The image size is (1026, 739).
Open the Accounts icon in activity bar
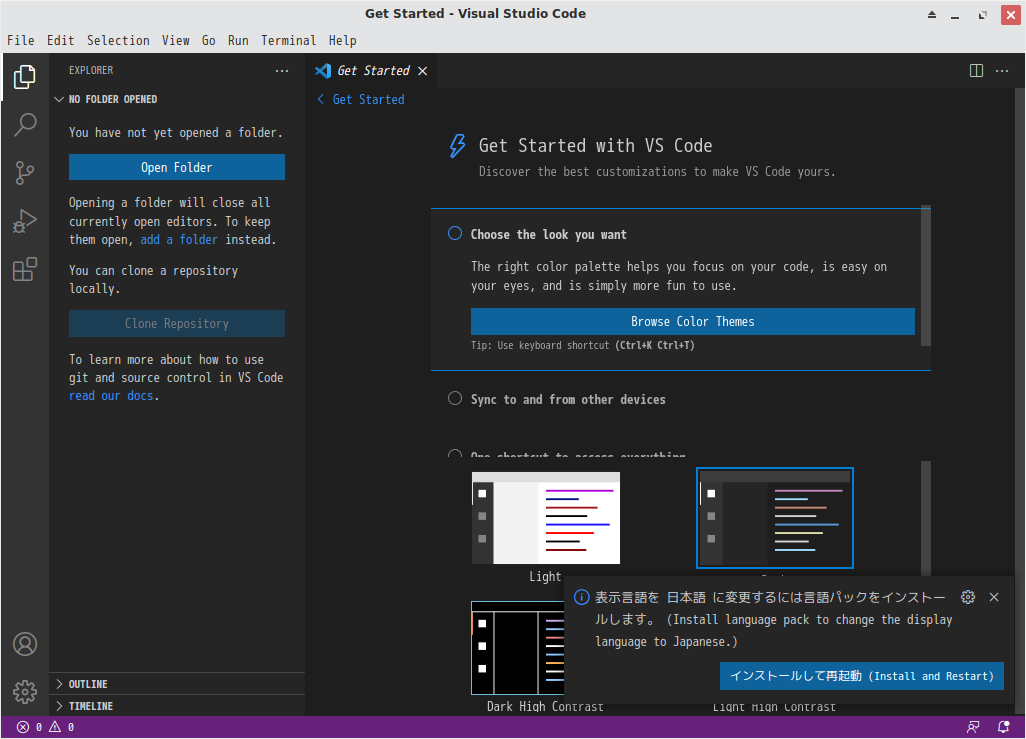tap(25, 644)
